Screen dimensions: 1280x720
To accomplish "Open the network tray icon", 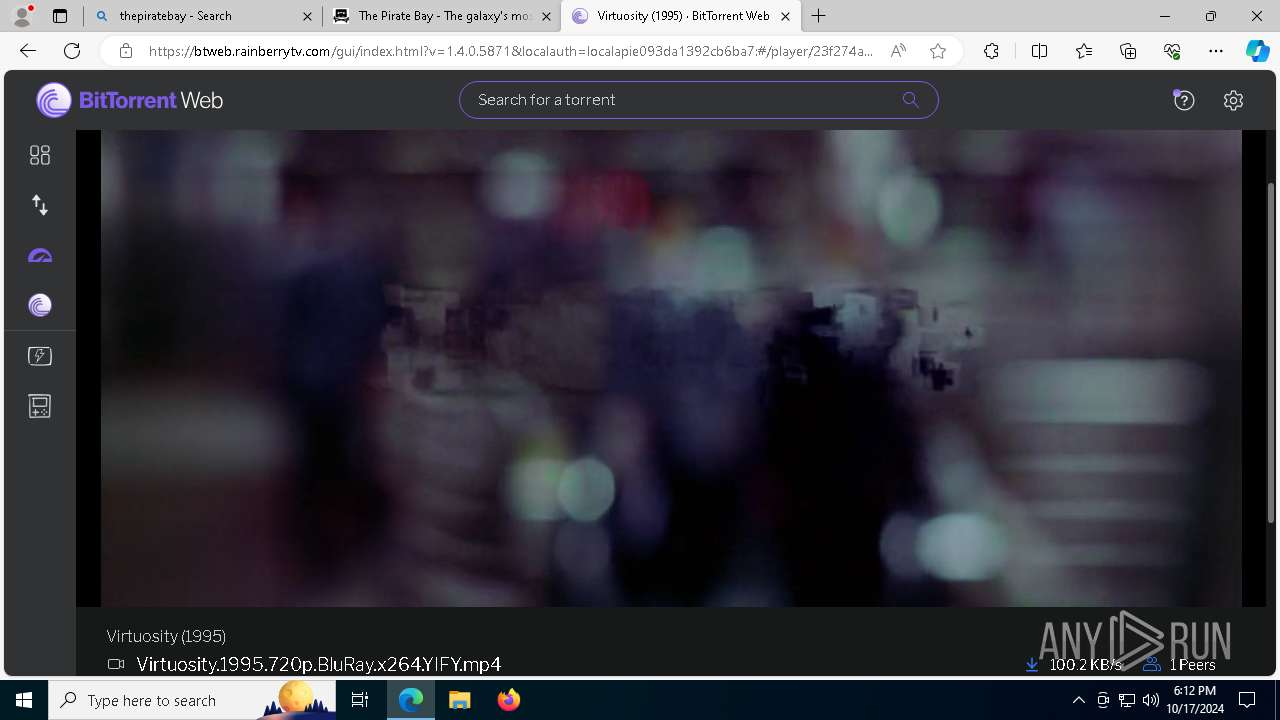I will (1127, 700).
